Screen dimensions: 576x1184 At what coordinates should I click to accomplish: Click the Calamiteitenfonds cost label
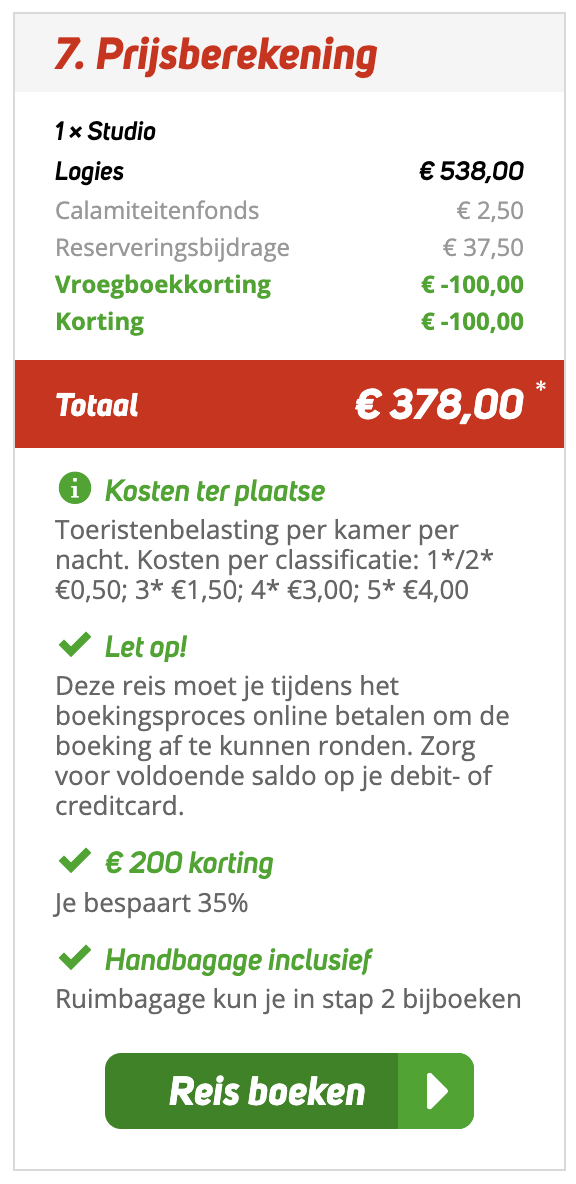click(157, 211)
